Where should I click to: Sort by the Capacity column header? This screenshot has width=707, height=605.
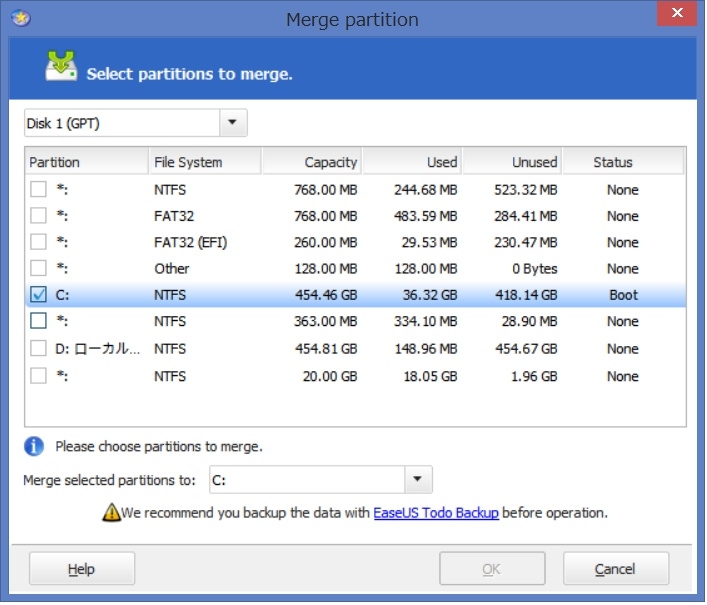pyautogui.click(x=311, y=162)
